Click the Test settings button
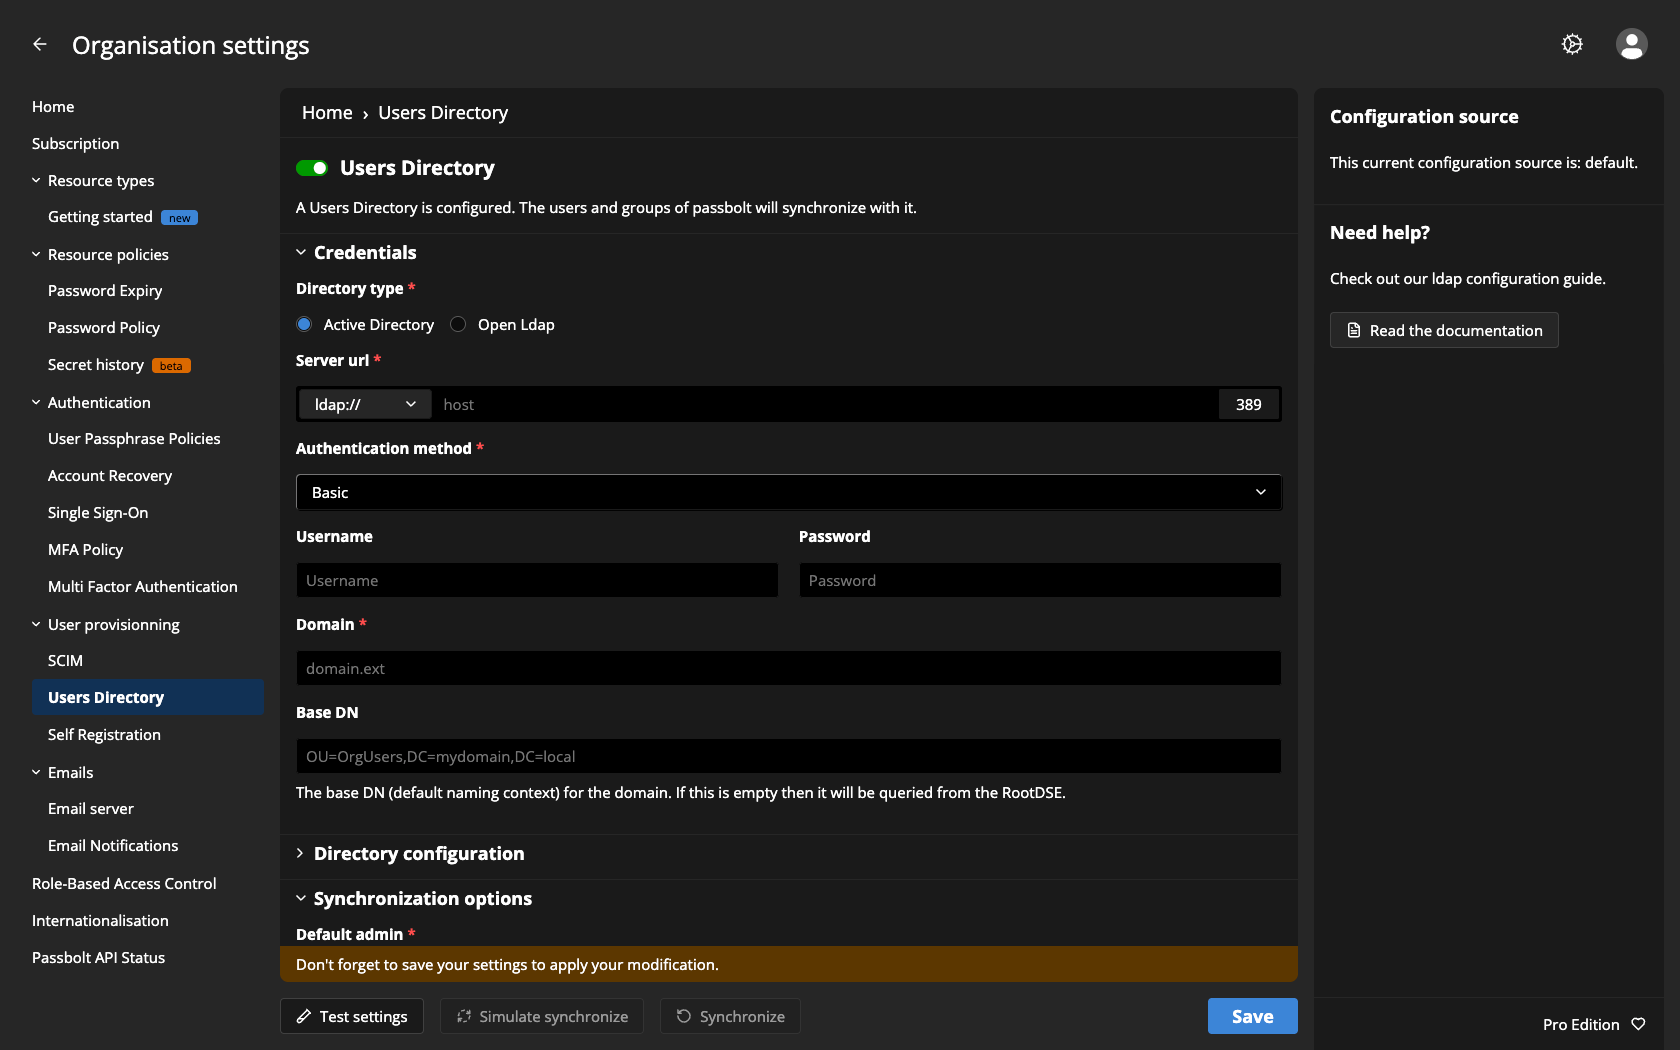Viewport: 1680px width, 1050px height. tap(352, 1016)
